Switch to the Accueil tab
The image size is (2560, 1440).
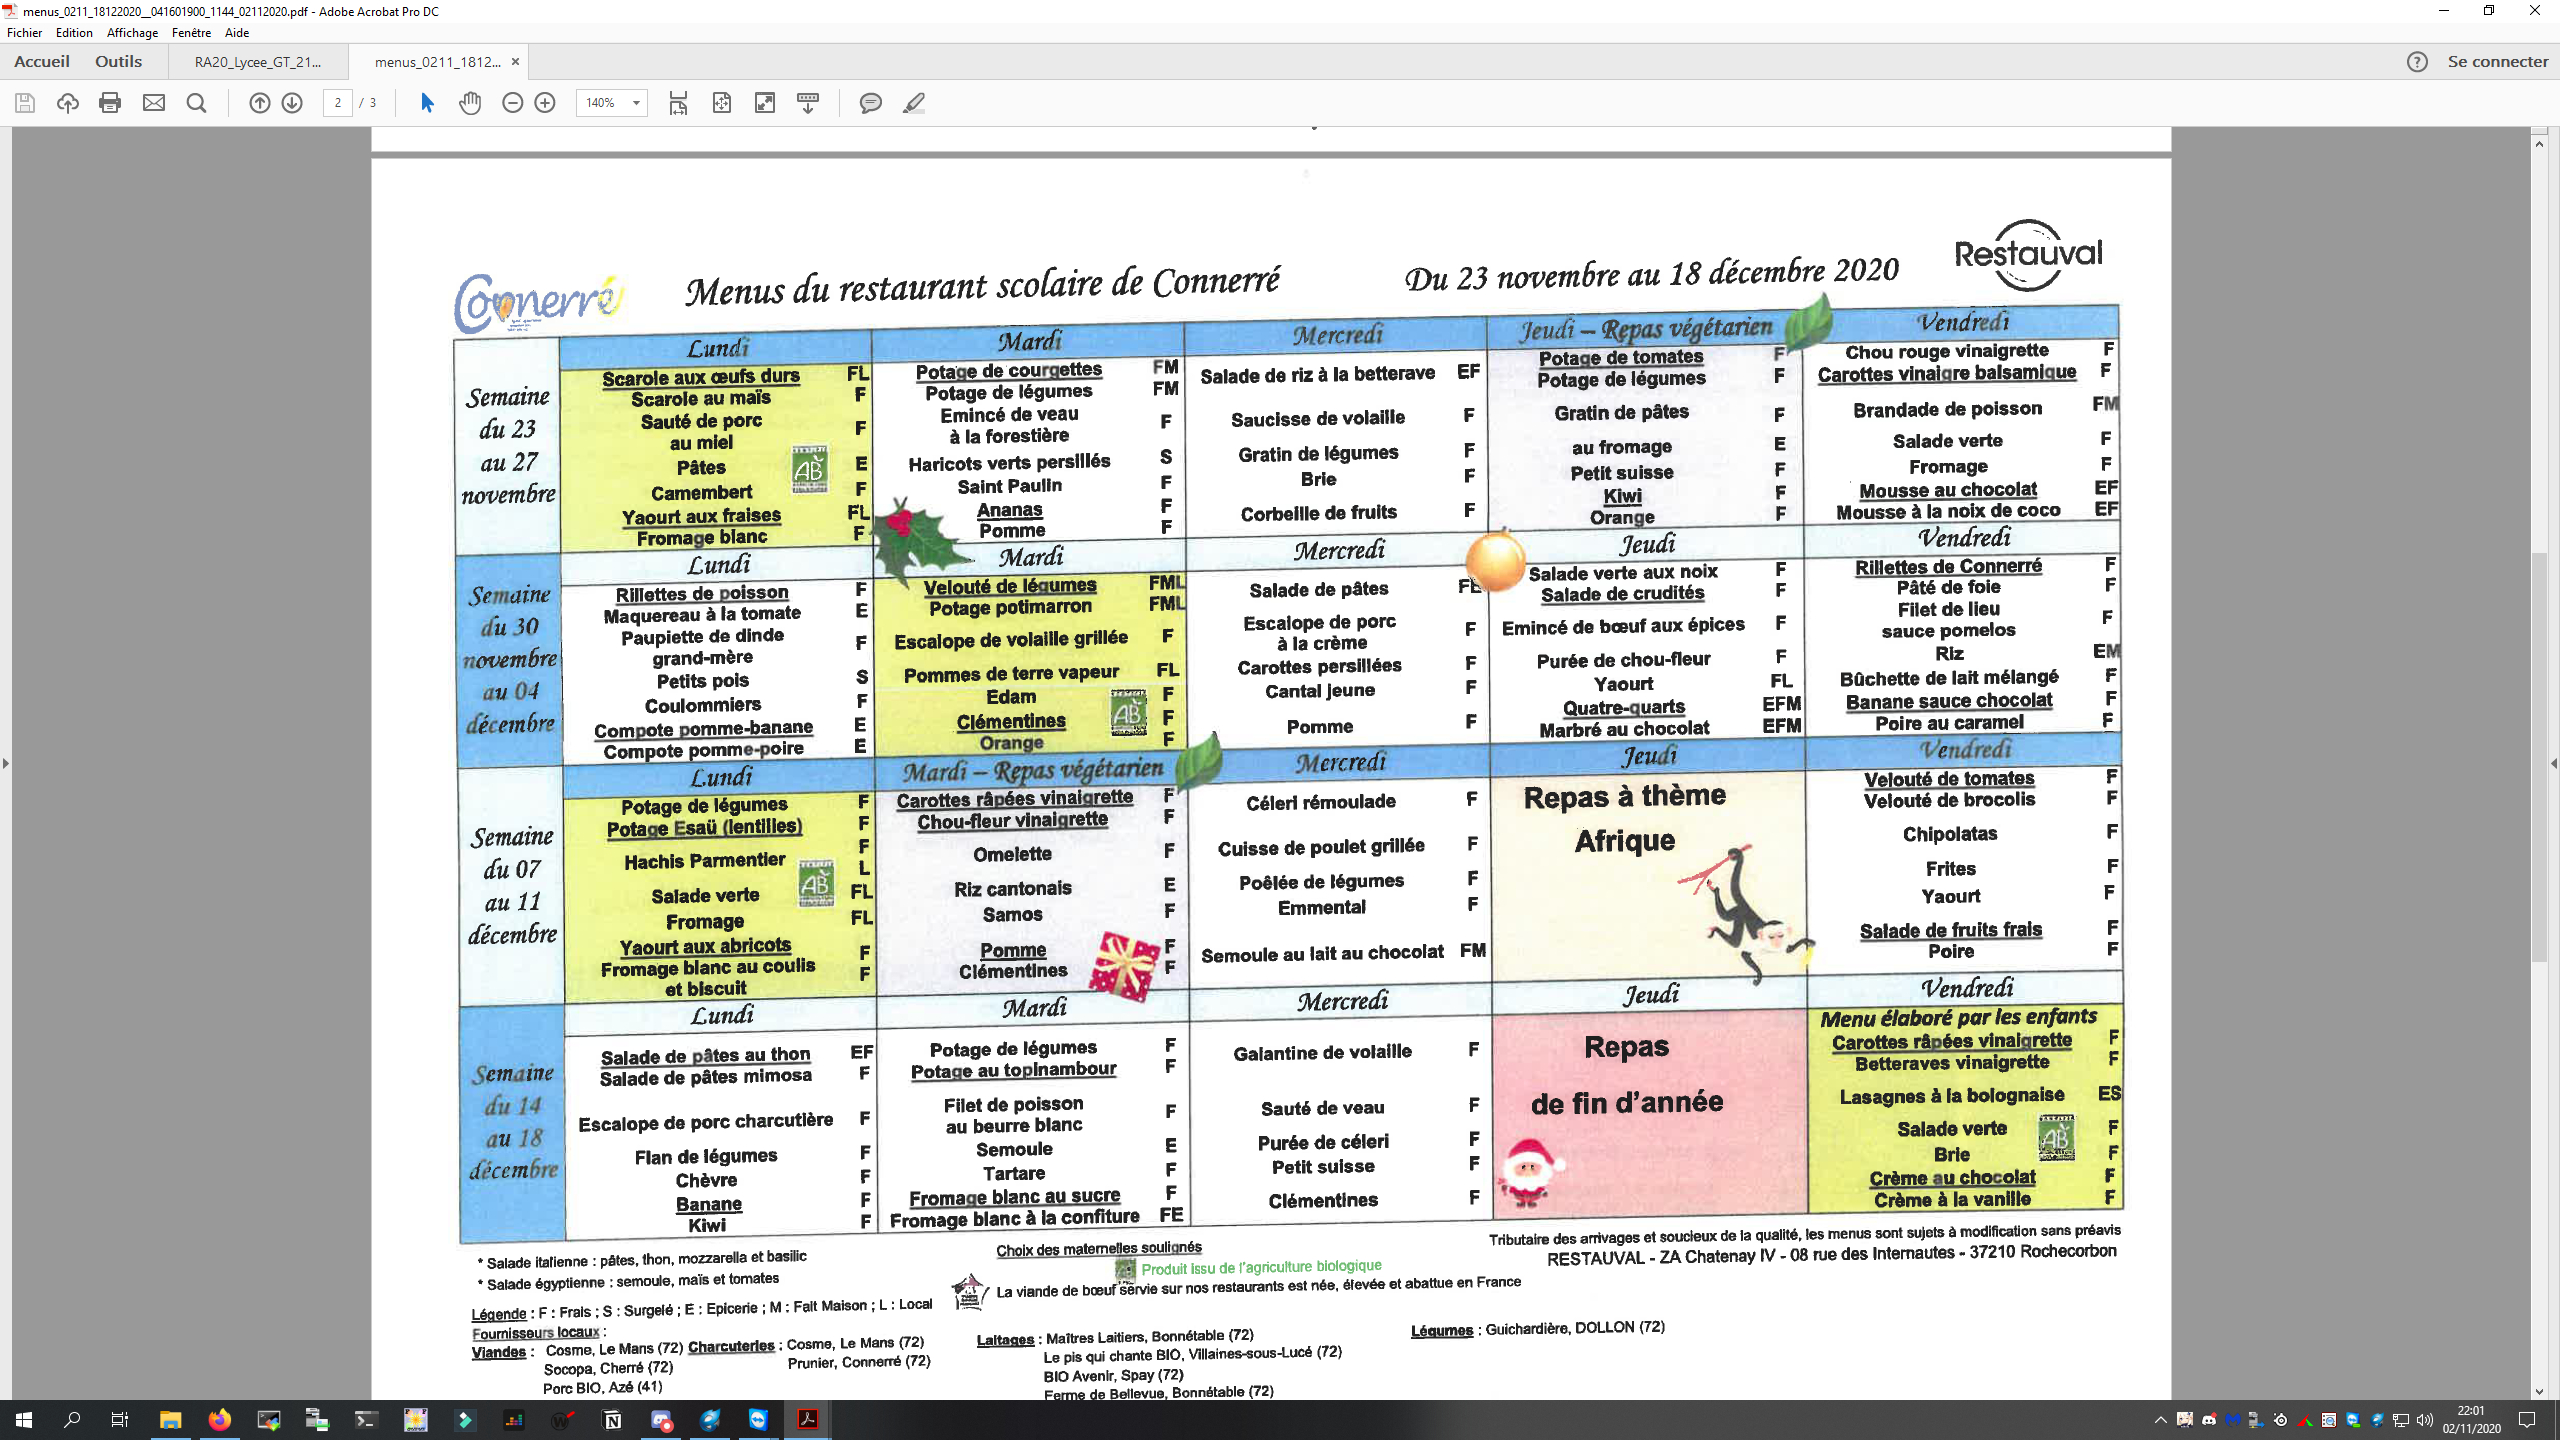[x=42, y=62]
